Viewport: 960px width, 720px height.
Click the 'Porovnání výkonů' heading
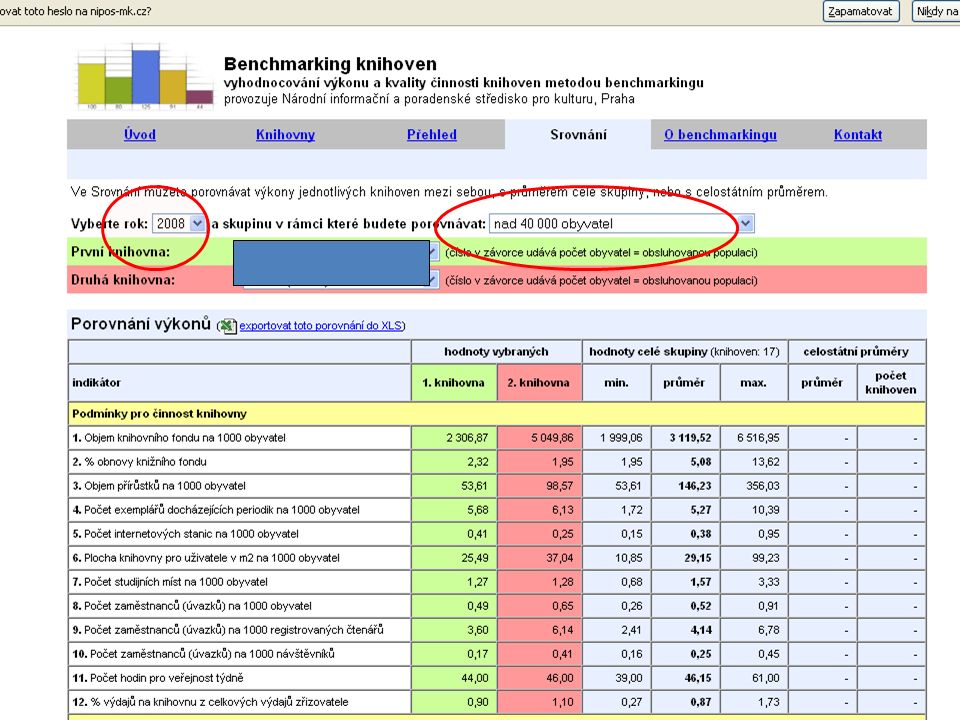click(x=141, y=324)
